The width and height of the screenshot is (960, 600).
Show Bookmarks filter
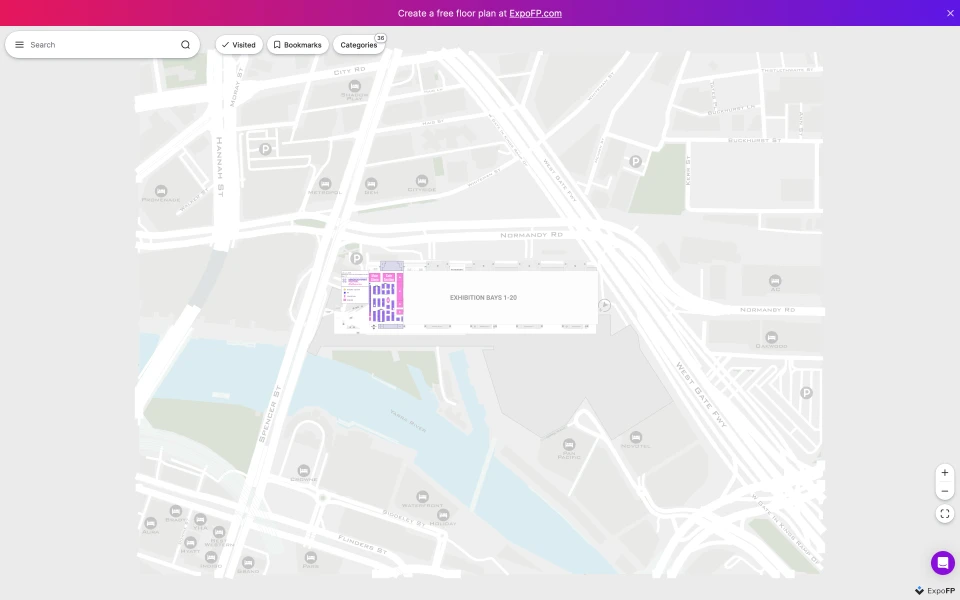pyautogui.click(x=298, y=45)
